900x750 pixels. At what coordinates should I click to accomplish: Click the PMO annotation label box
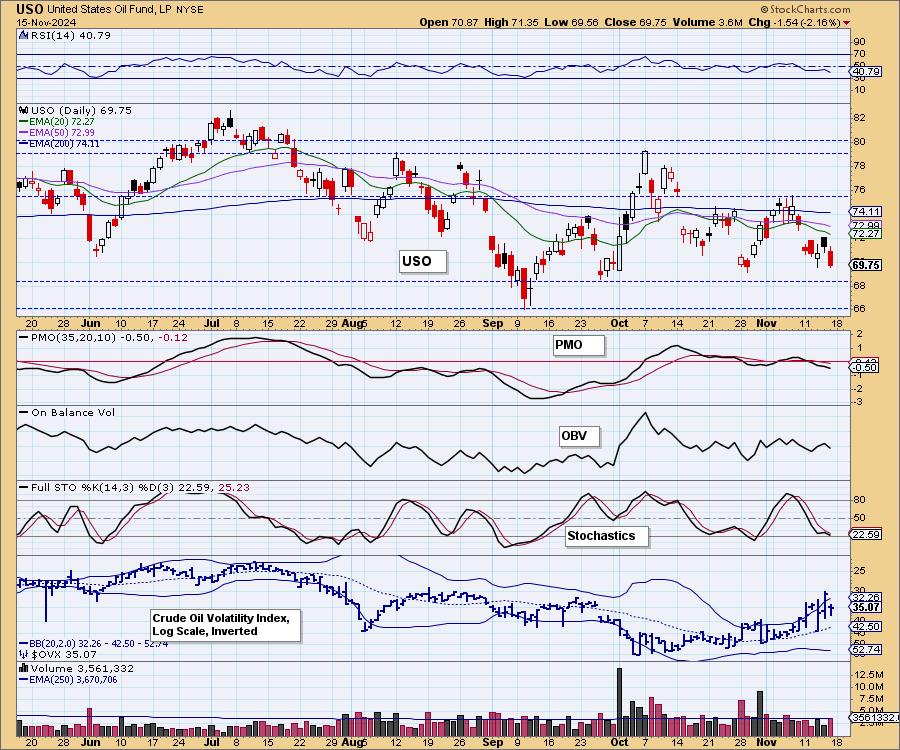pos(579,345)
